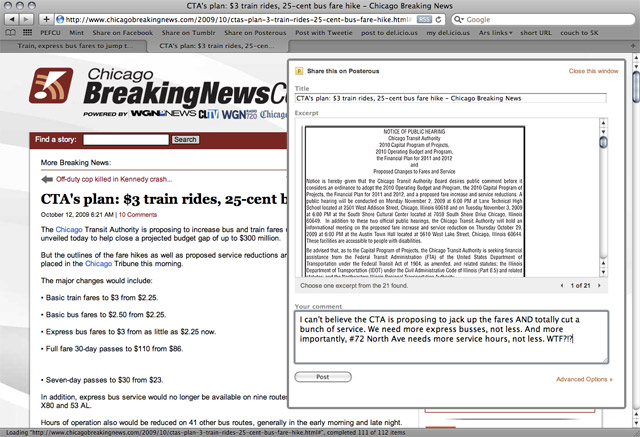The width and height of the screenshot is (640, 437).
Task: Click the Share on Facebook bookmarklet
Action: coord(122,33)
